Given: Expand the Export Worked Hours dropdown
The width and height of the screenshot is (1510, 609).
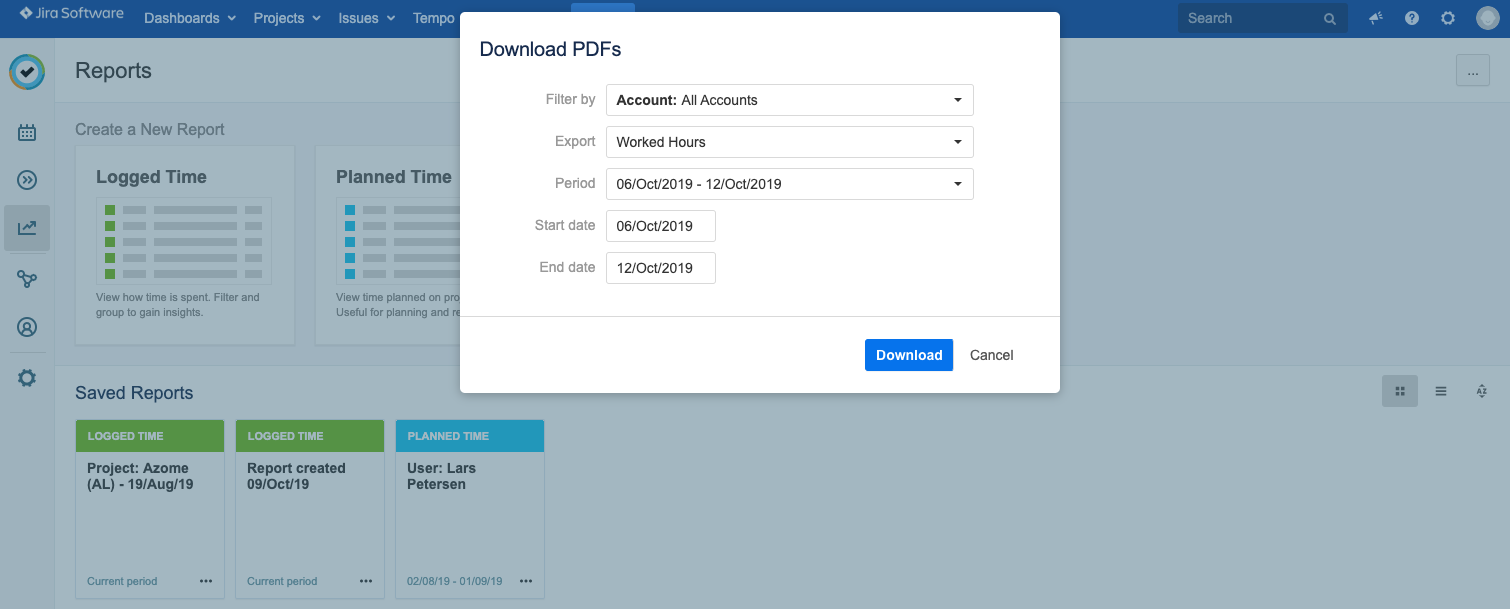Looking at the screenshot, I should pos(789,142).
